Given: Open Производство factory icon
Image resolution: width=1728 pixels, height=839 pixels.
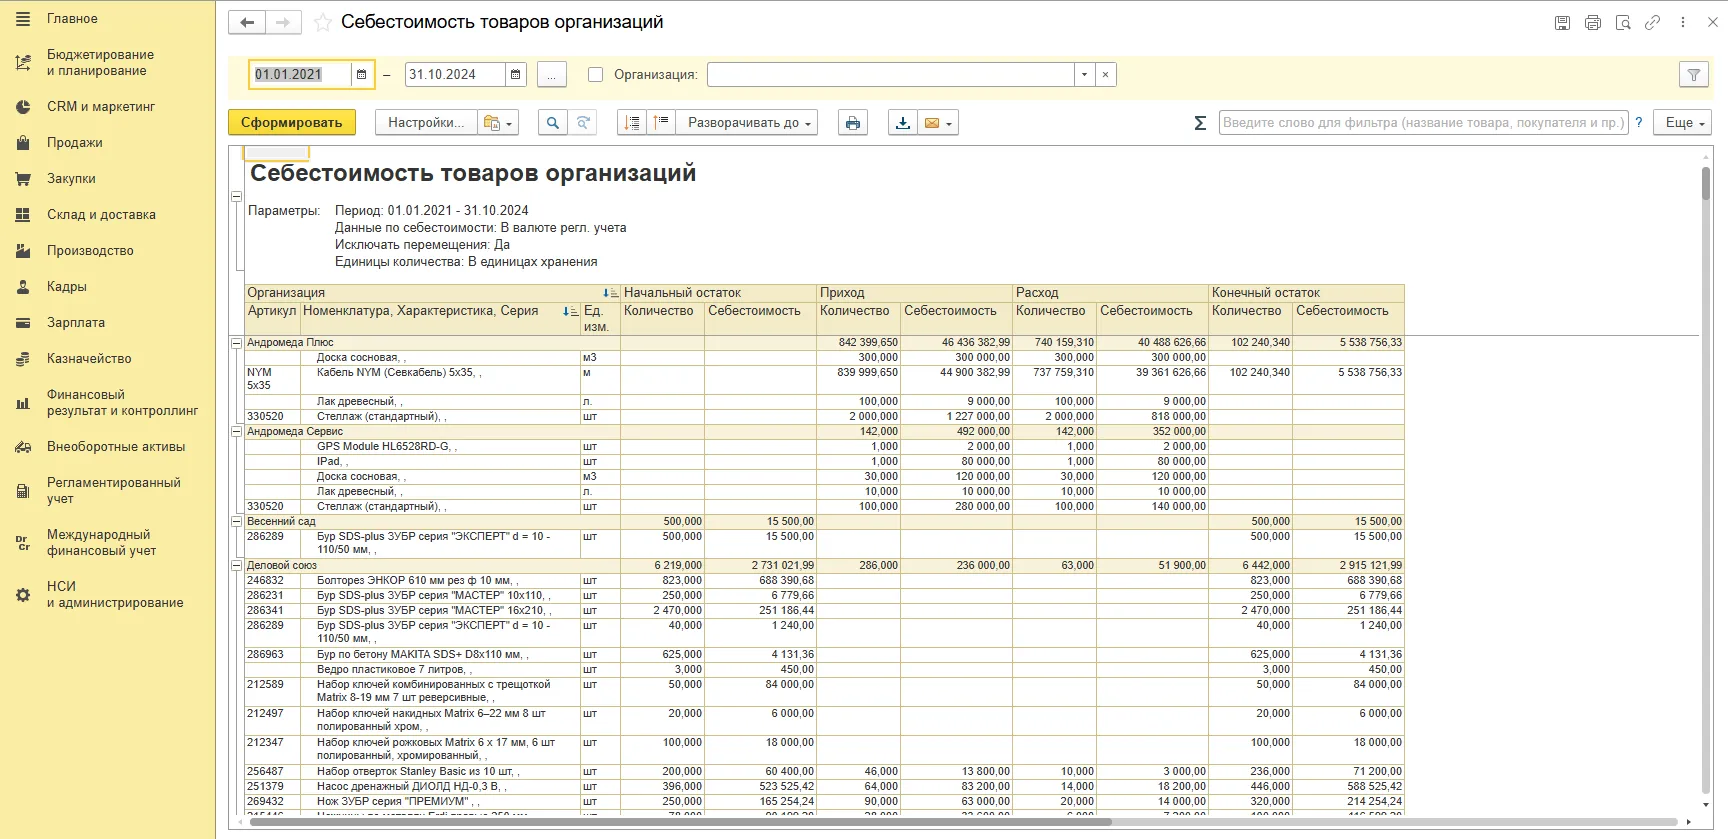Looking at the screenshot, I should [23, 251].
